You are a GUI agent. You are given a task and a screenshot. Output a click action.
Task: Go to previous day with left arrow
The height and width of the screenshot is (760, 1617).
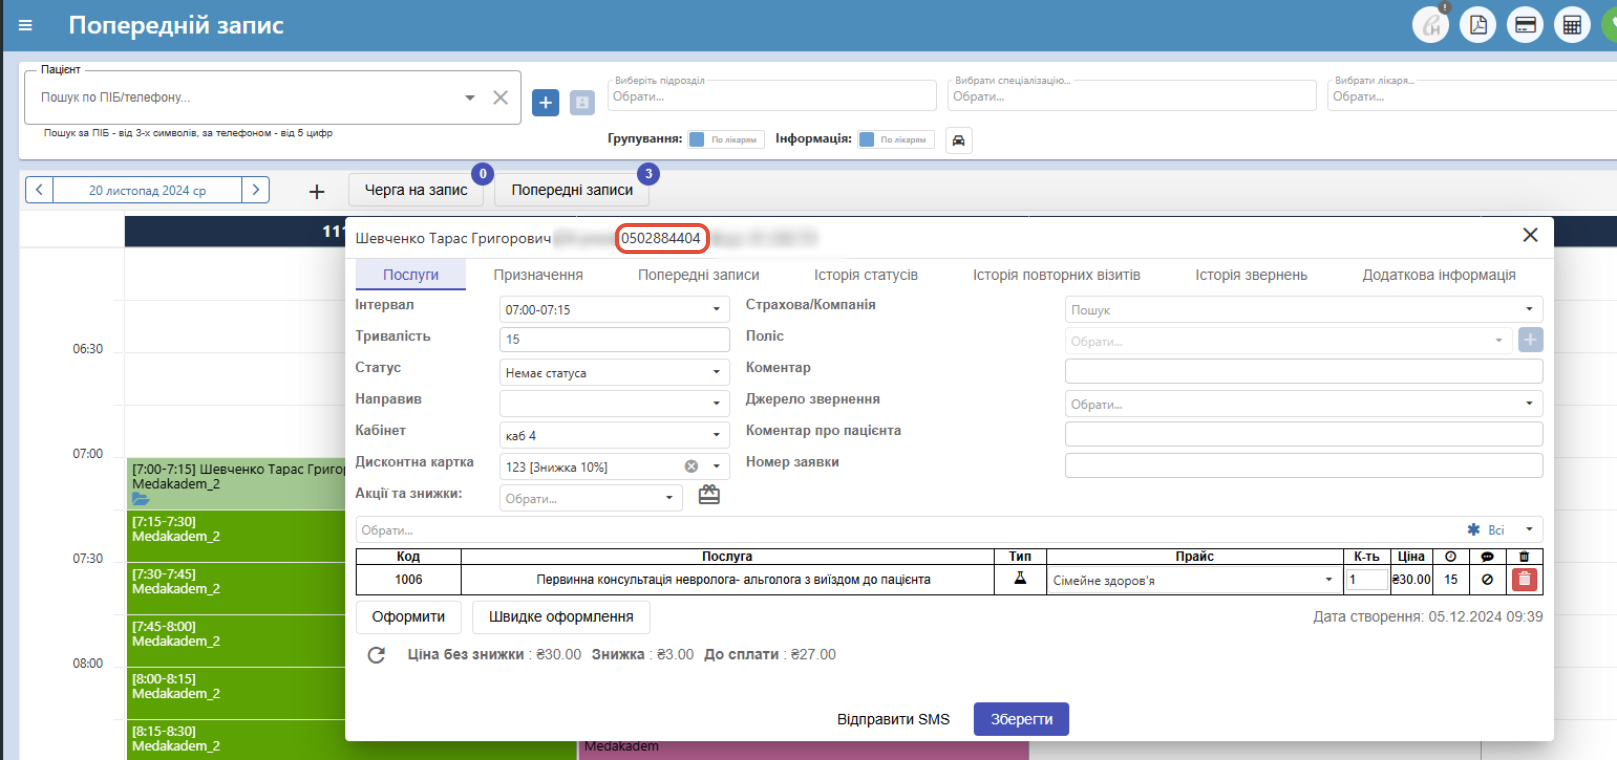point(39,190)
